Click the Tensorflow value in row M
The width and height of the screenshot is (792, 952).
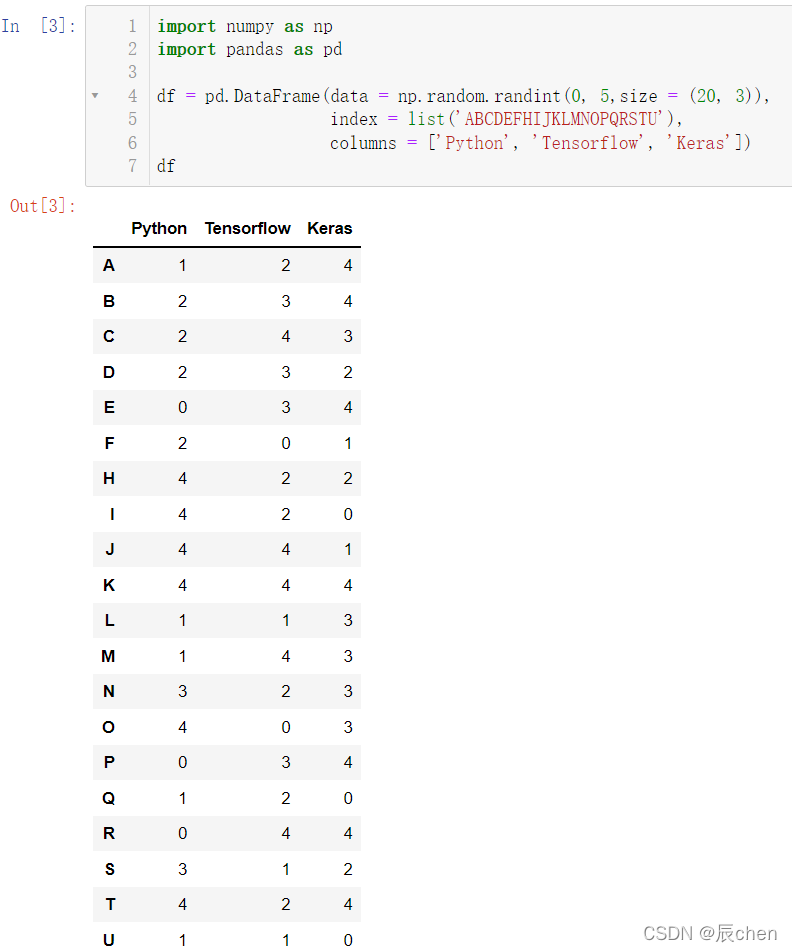(285, 656)
